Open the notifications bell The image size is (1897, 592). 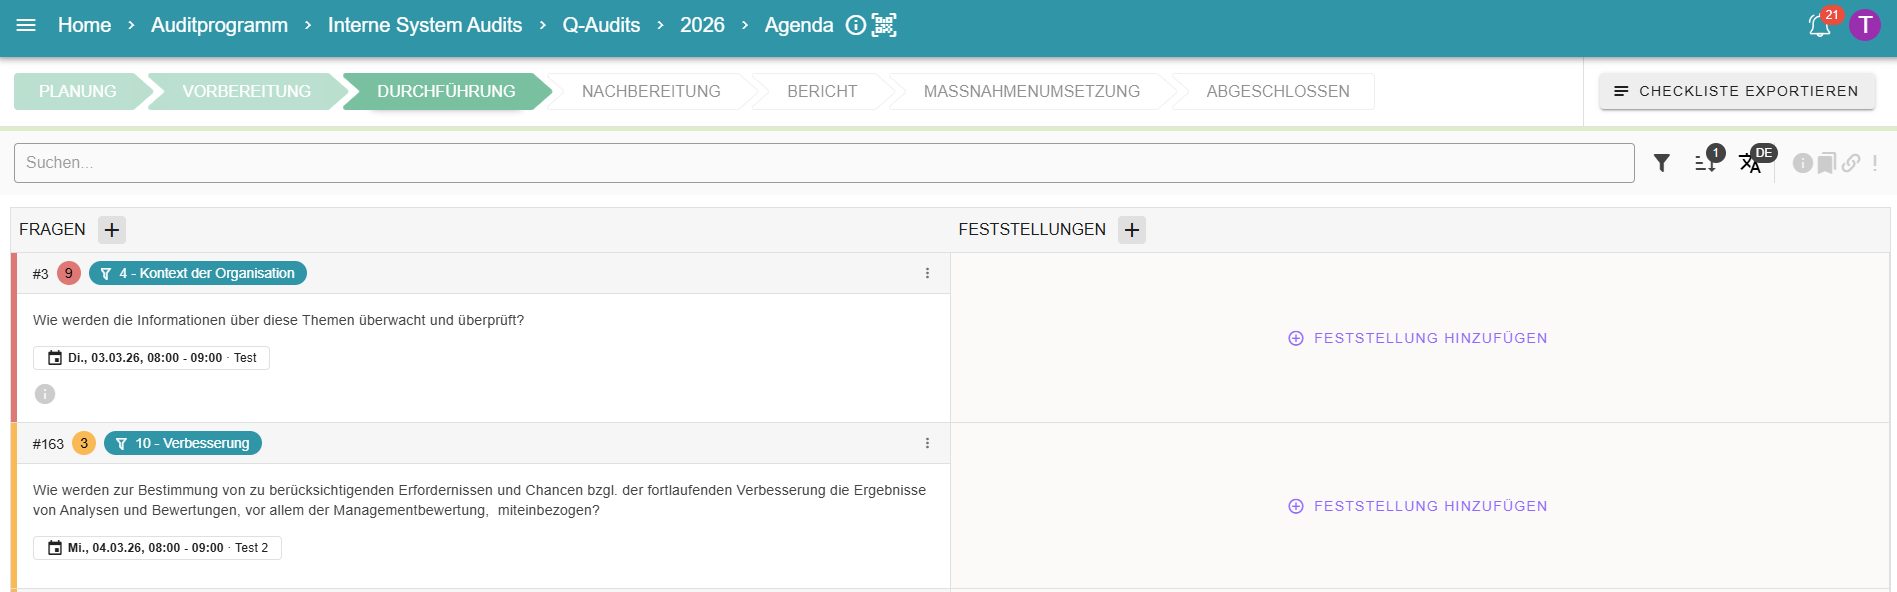tap(1819, 26)
